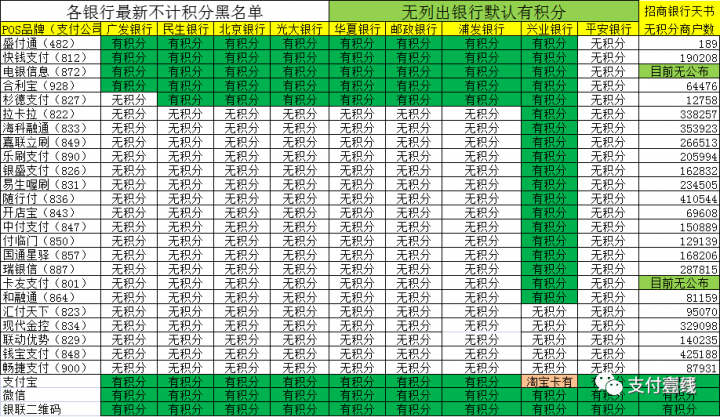
Task: Select the row label 和融通（864）
Action: pyautogui.click(x=51, y=298)
